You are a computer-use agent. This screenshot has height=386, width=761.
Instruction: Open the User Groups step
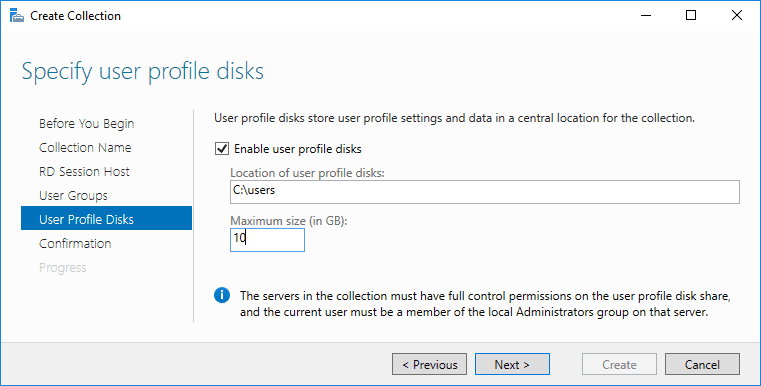(73, 196)
